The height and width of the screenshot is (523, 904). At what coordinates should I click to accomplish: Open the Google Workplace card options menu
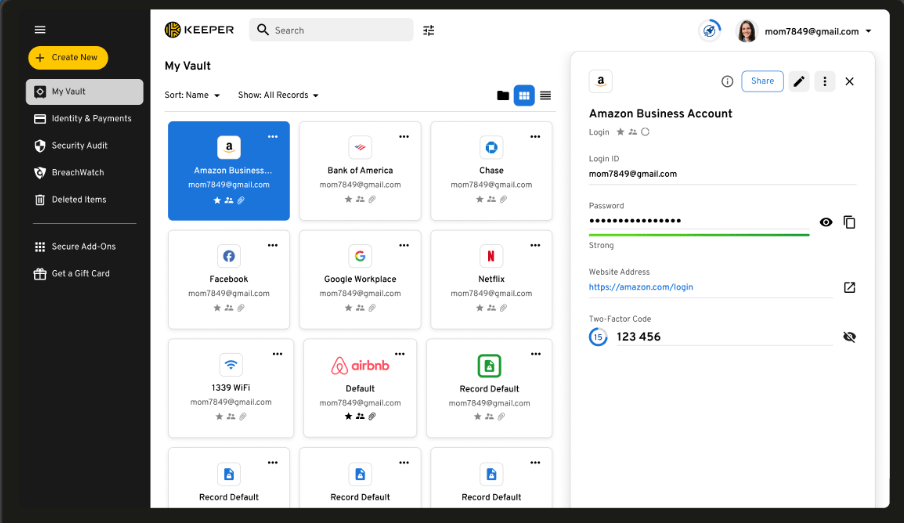(404, 245)
